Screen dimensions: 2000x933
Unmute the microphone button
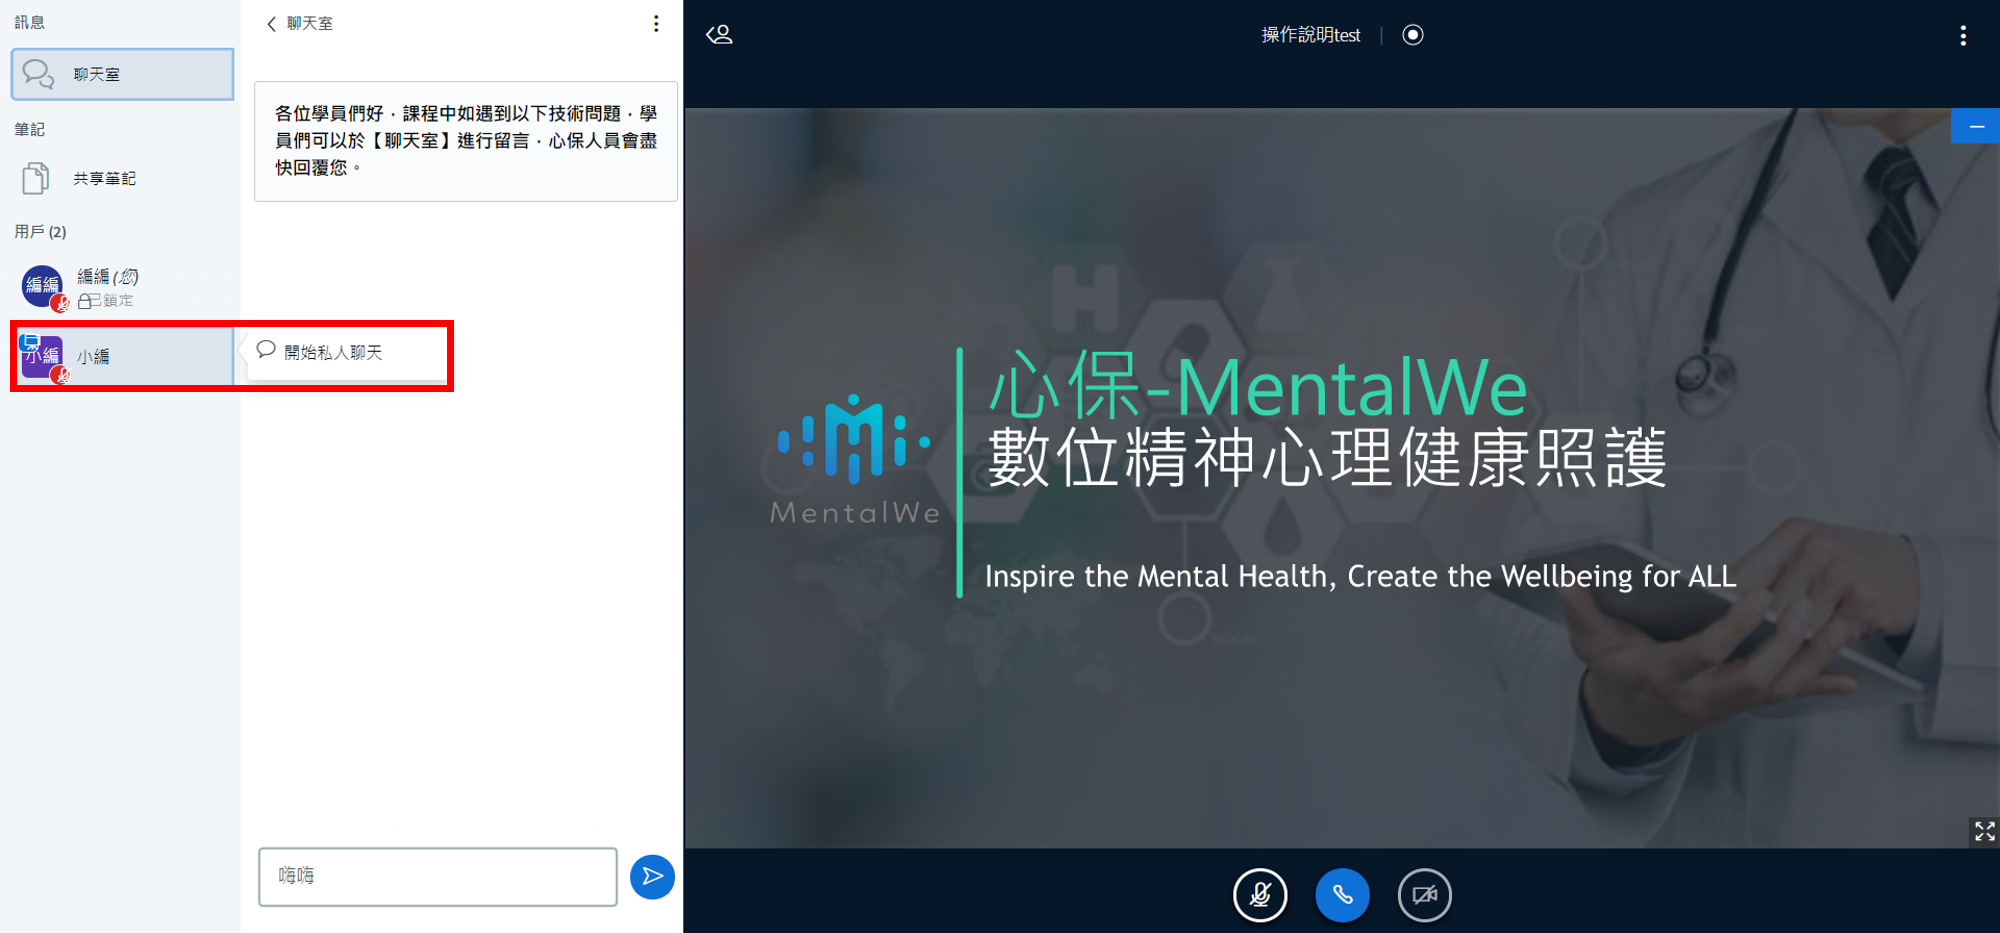pyautogui.click(x=1260, y=895)
